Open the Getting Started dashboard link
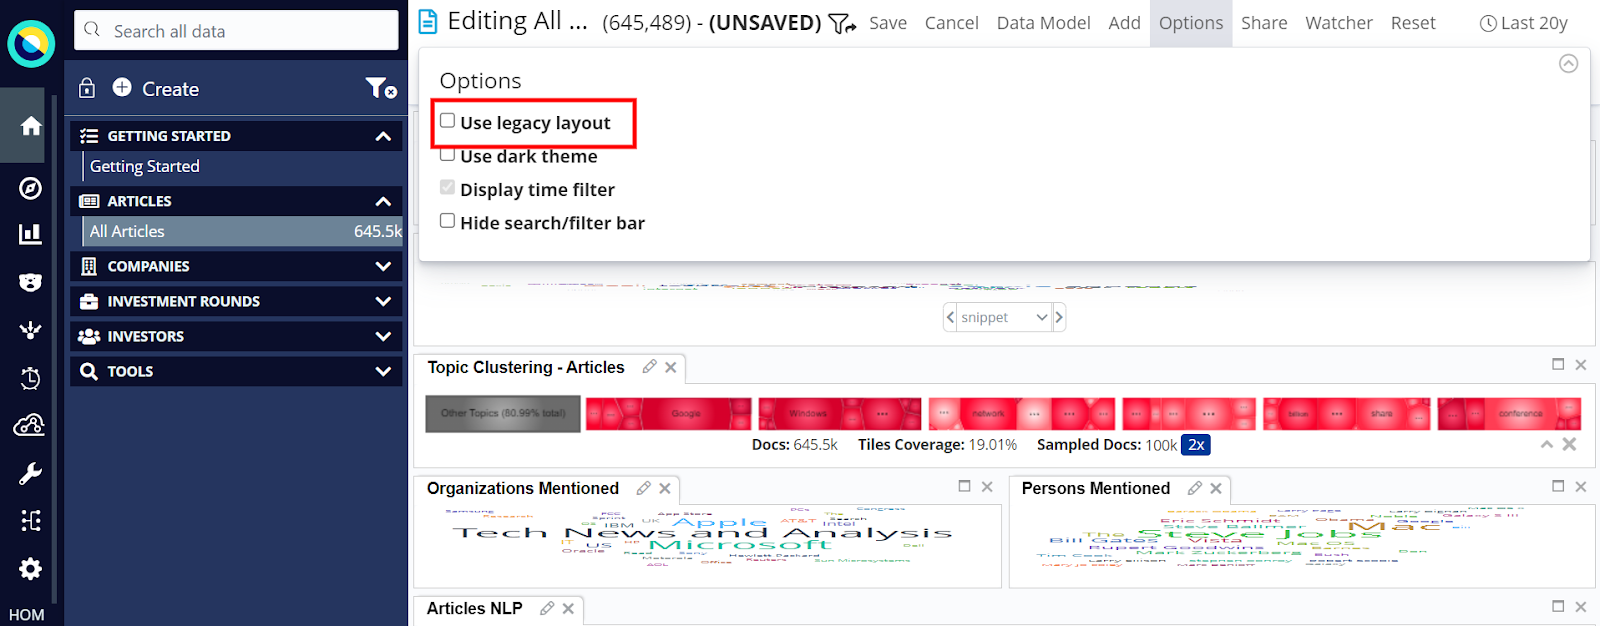Viewport: 1600px width, 626px height. tap(145, 166)
